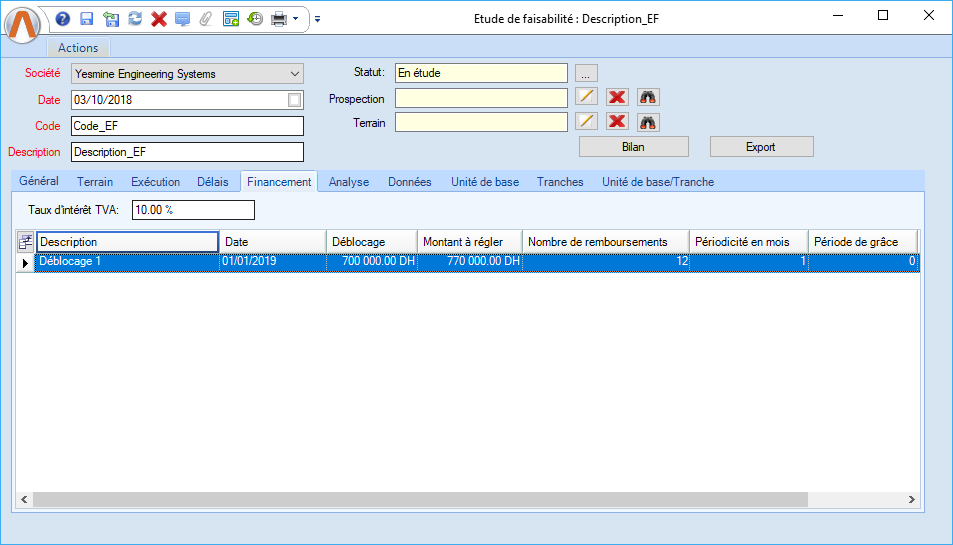The image size is (953, 545).
Task: Click the refresh arrows toolbar icon
Action: (134, 19)
